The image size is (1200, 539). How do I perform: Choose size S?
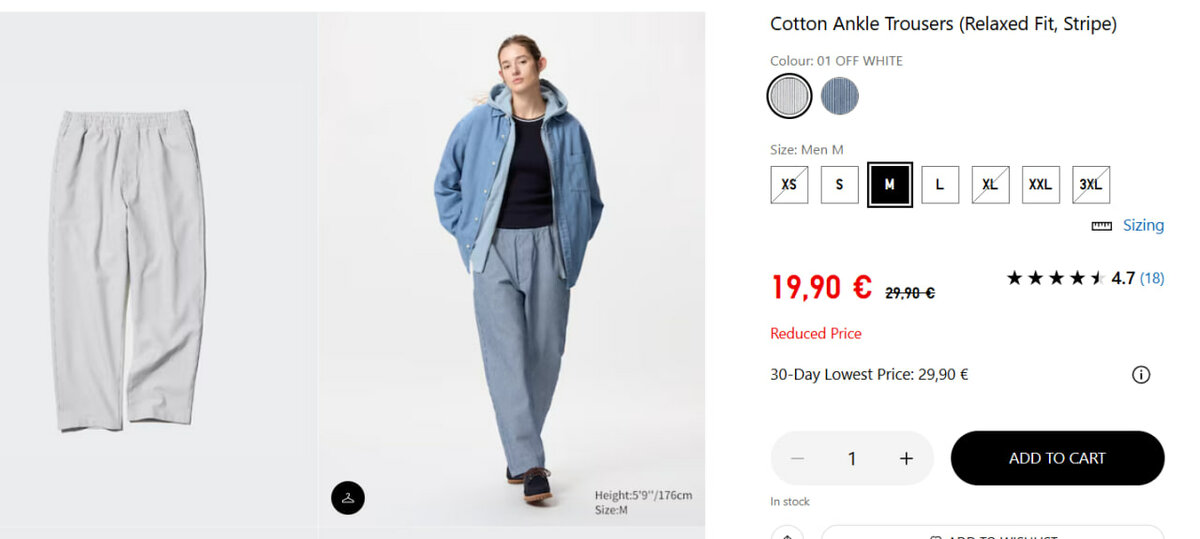coord(840,185)
